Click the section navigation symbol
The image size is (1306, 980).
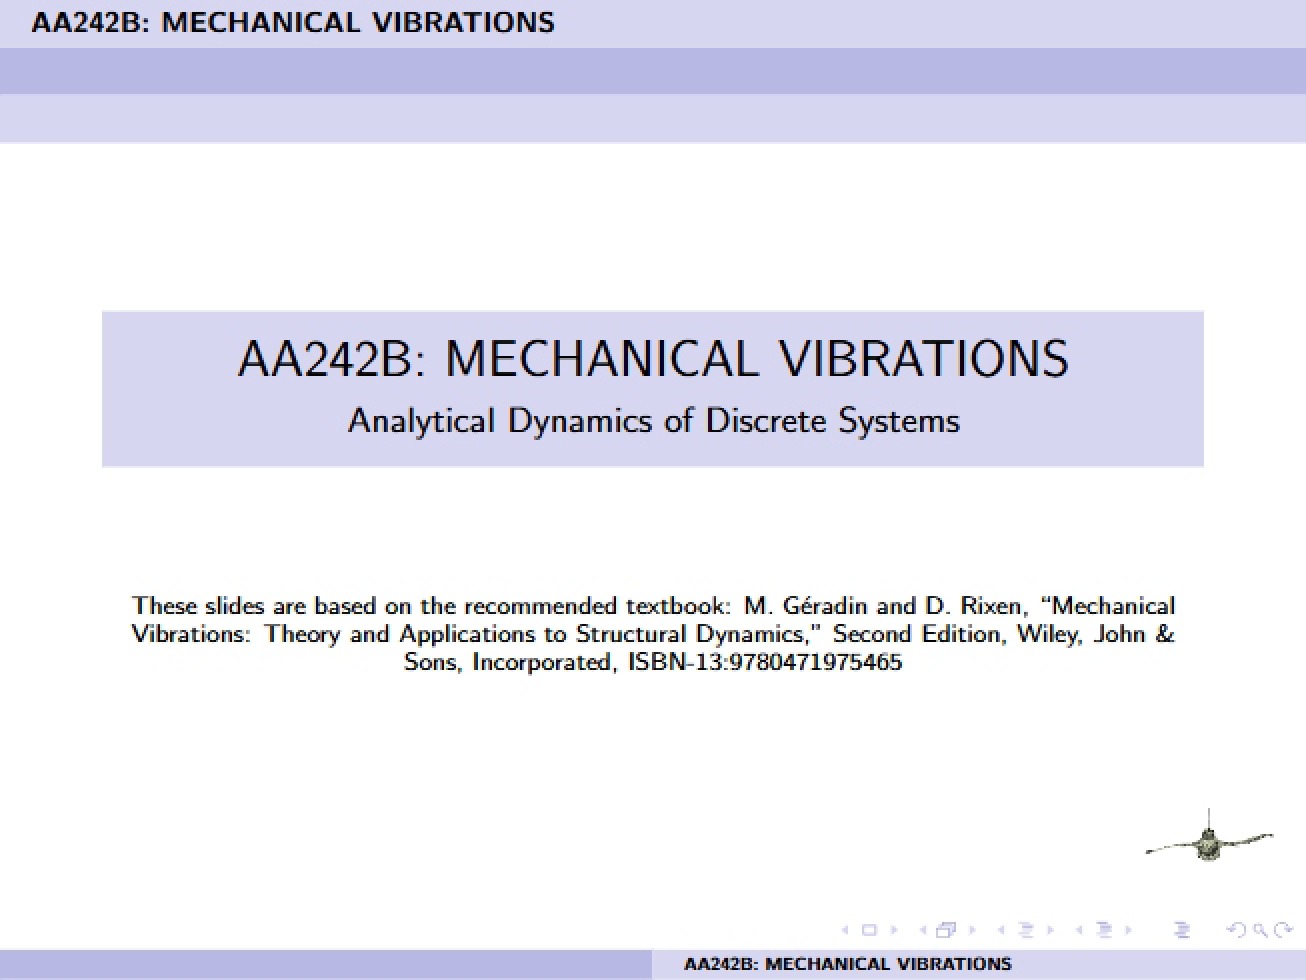(1104, 930)
